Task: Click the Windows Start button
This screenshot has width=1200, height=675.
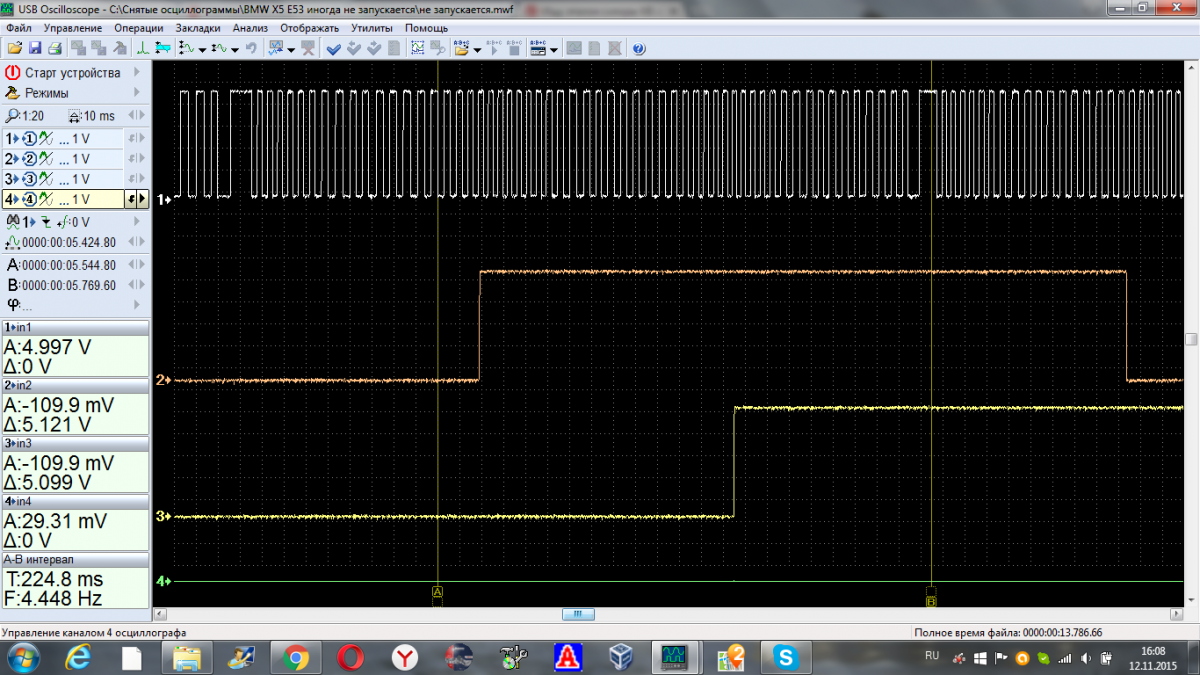Action: (23, 657)
